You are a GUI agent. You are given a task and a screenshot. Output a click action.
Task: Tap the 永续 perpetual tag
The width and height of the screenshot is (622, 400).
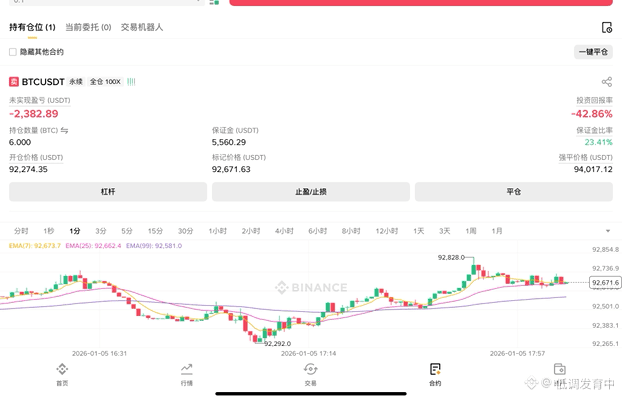[76, 82]
